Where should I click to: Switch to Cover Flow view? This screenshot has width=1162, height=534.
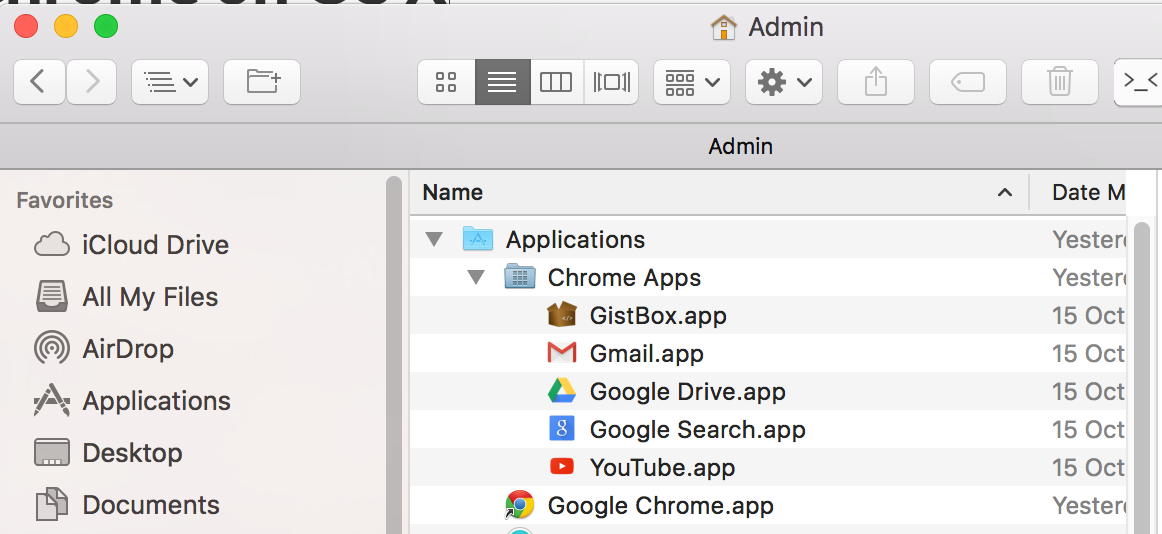point(611,81)
